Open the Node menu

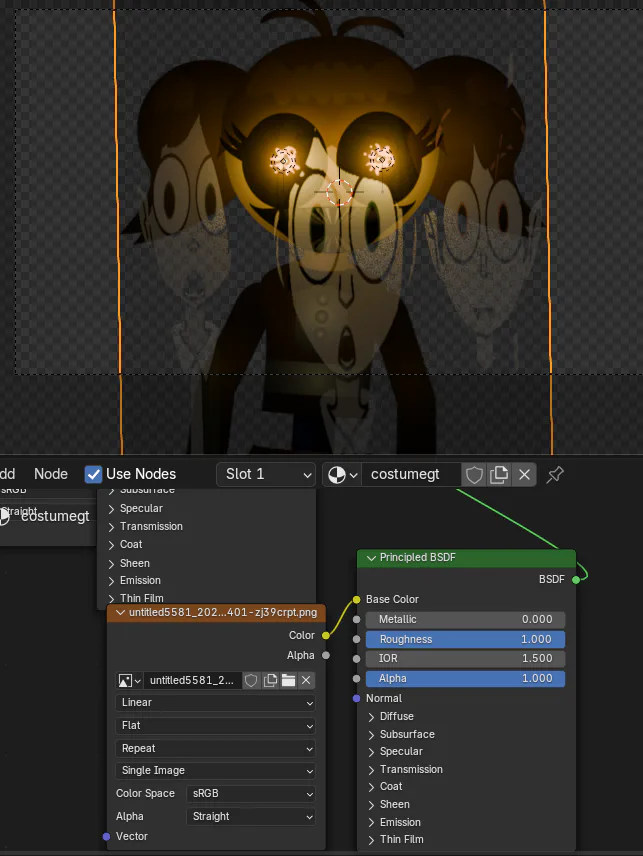click(51, 474)
